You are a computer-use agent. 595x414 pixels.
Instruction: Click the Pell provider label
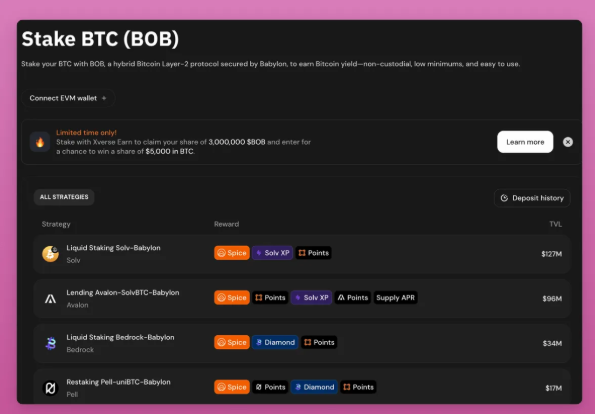coord(72,395)
